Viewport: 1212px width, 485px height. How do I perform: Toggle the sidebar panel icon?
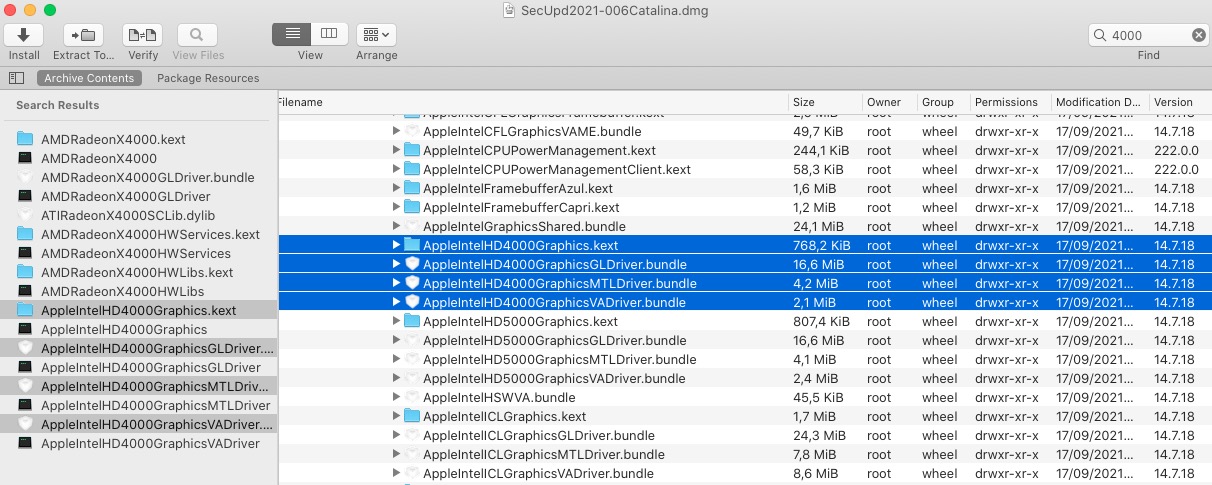[x=16, y=78]
